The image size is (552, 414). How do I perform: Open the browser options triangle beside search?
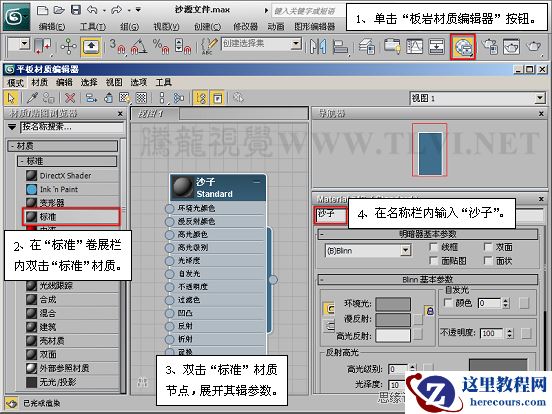pos(12,127)
